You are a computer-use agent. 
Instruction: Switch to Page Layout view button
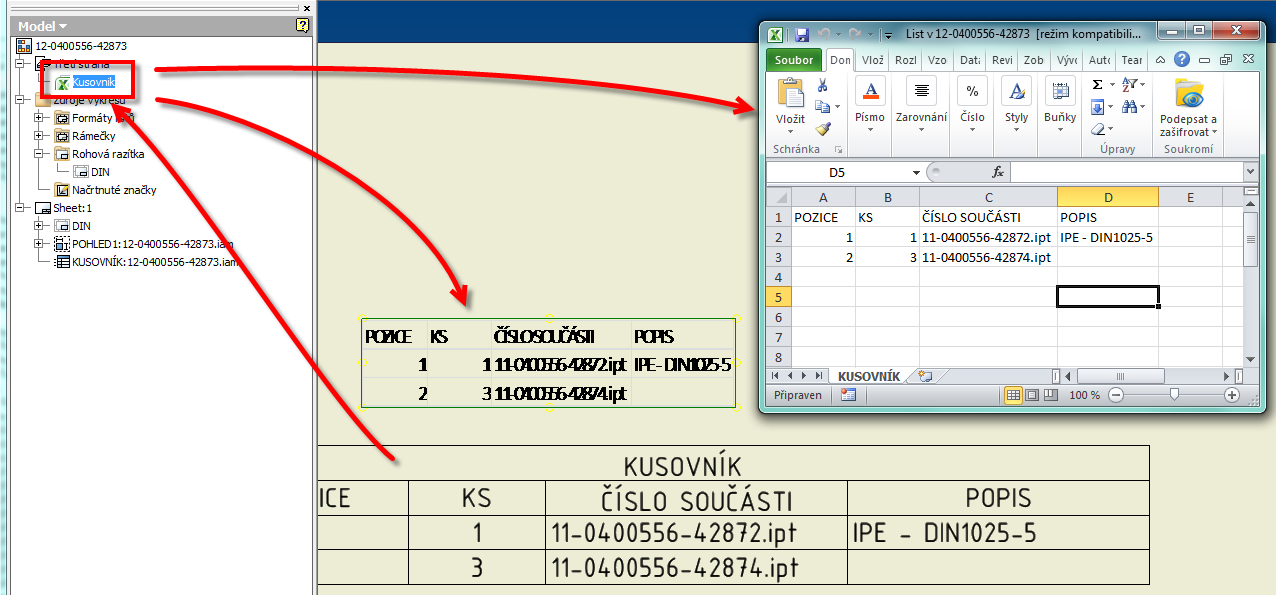(x=1033, y=395)
